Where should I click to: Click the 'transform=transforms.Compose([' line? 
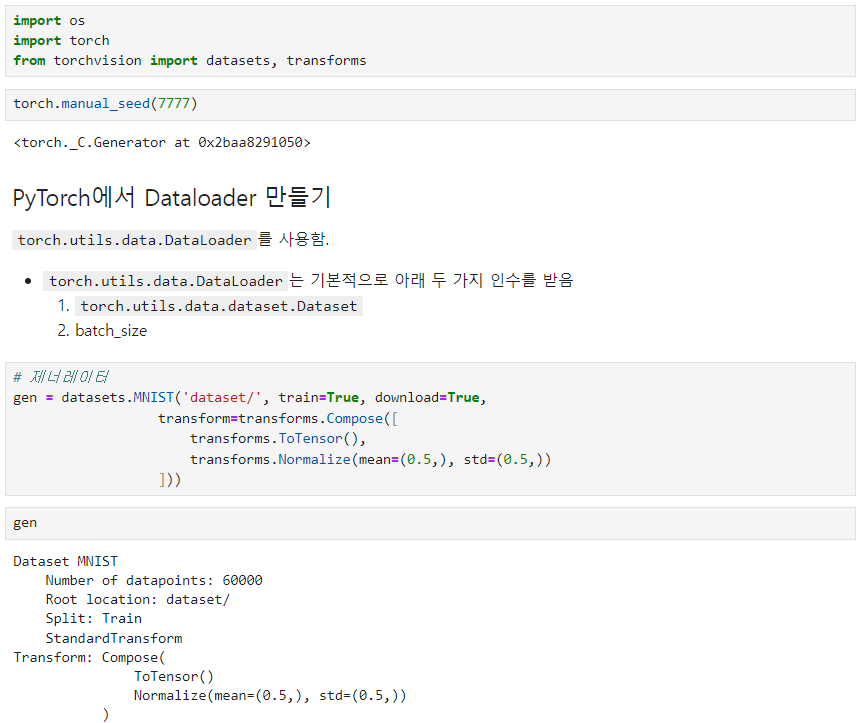coord(278,418)
